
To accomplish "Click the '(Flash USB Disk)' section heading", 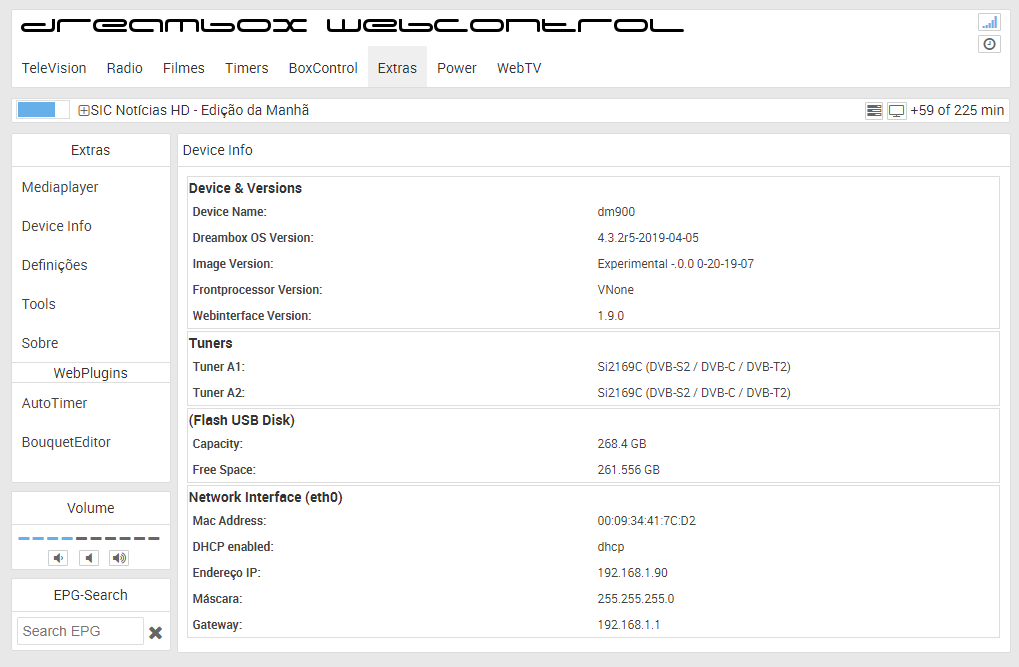I will pos(242,420).
